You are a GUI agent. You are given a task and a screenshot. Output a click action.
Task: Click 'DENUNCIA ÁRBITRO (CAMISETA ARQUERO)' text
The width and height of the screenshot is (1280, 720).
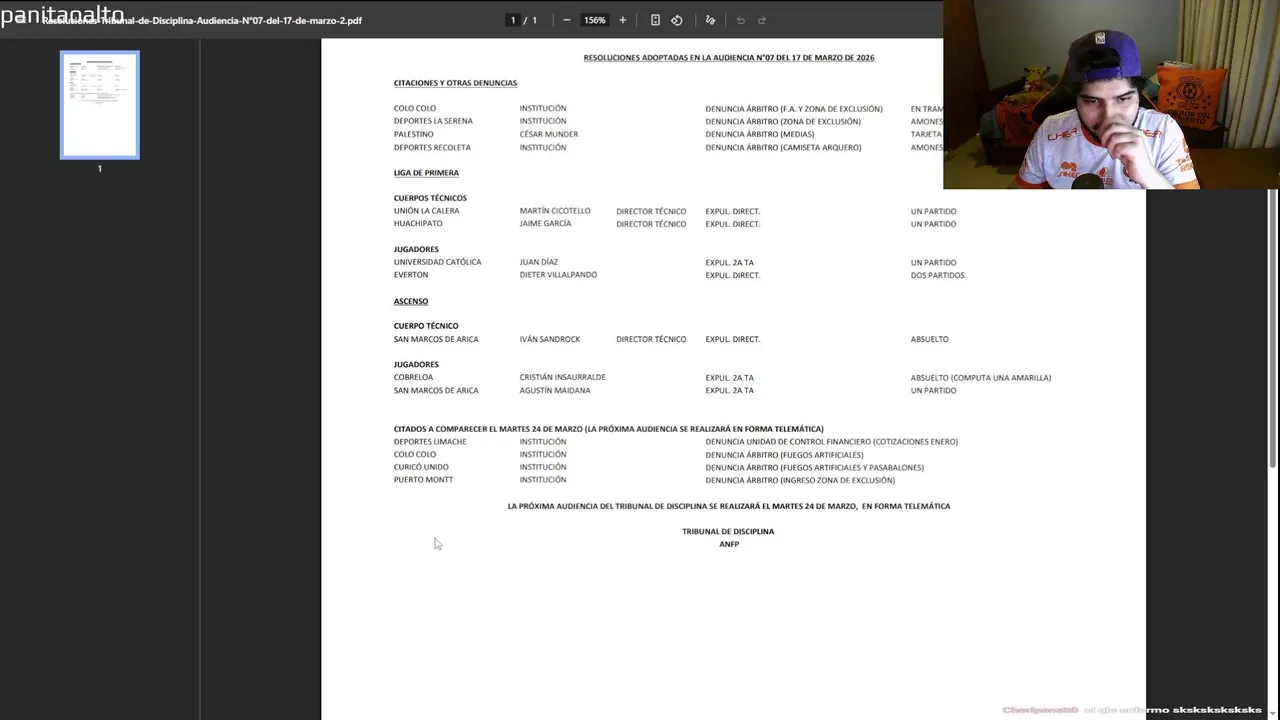coord(783,147)
